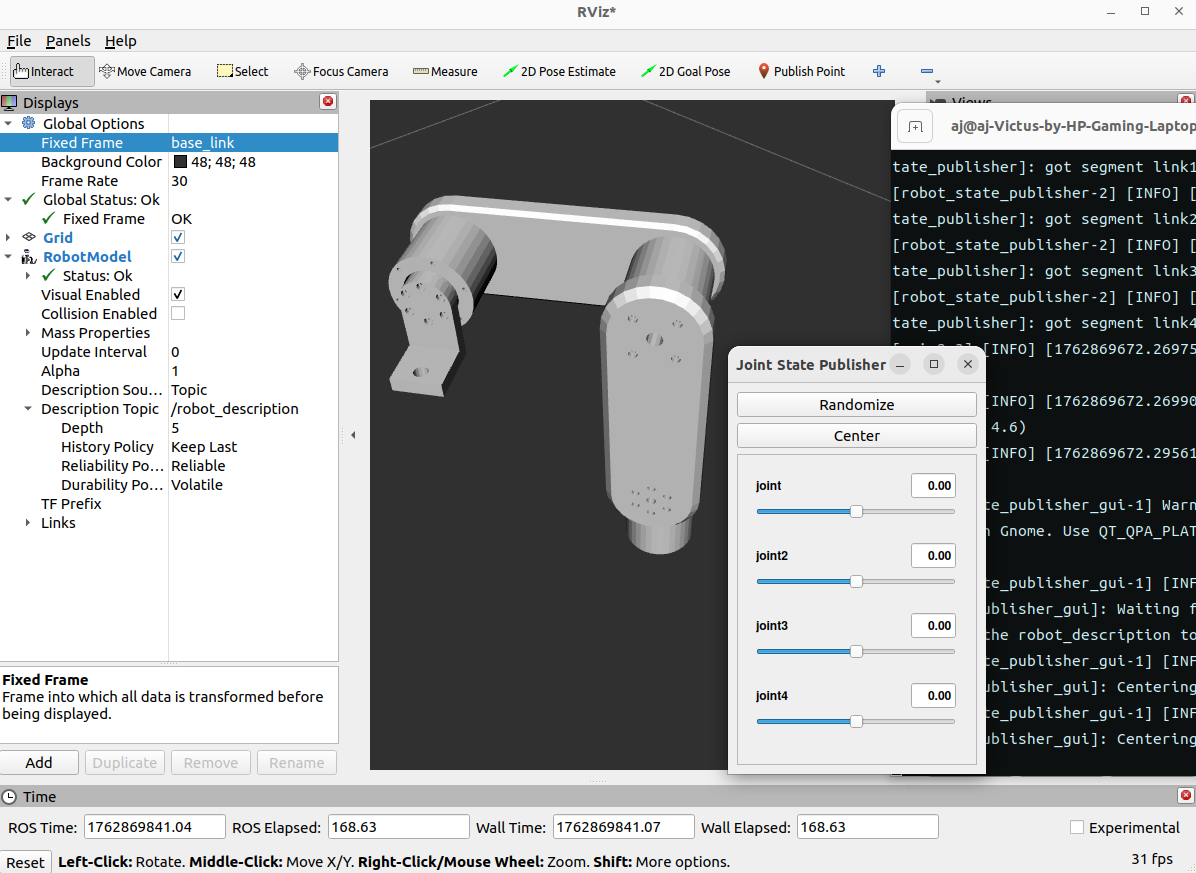Click the Center button
Viewport: 1196px width, 873px height.
[x=857, y=435]
